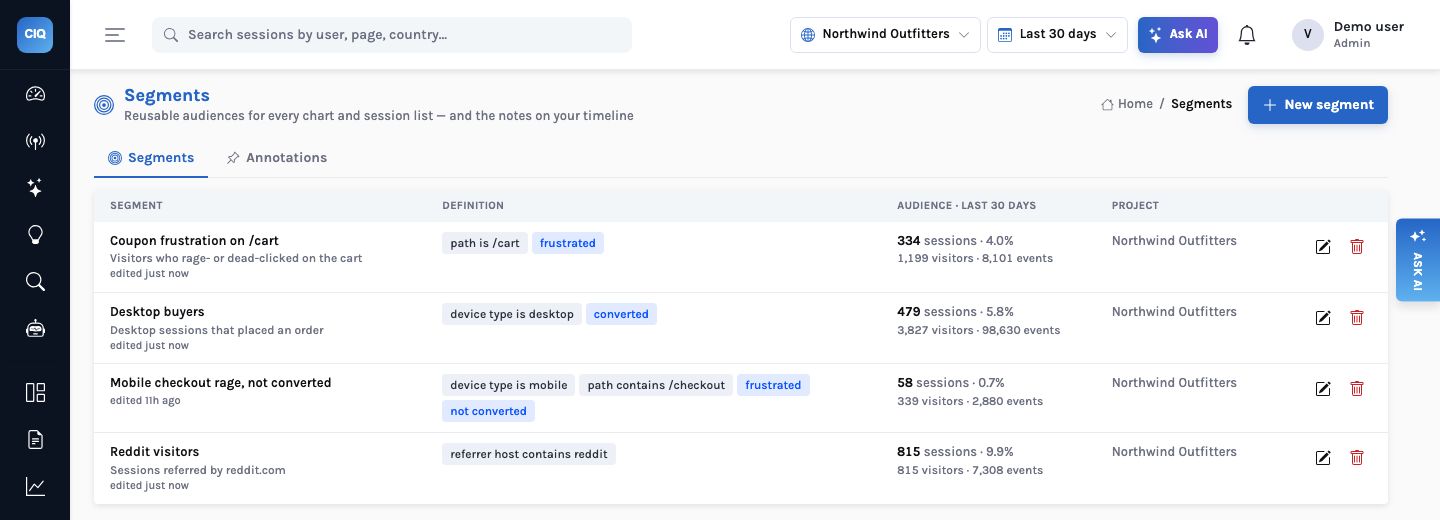Select the Reddit visitors segment name
Screen dimensions: 1440x520
[154, 452]
